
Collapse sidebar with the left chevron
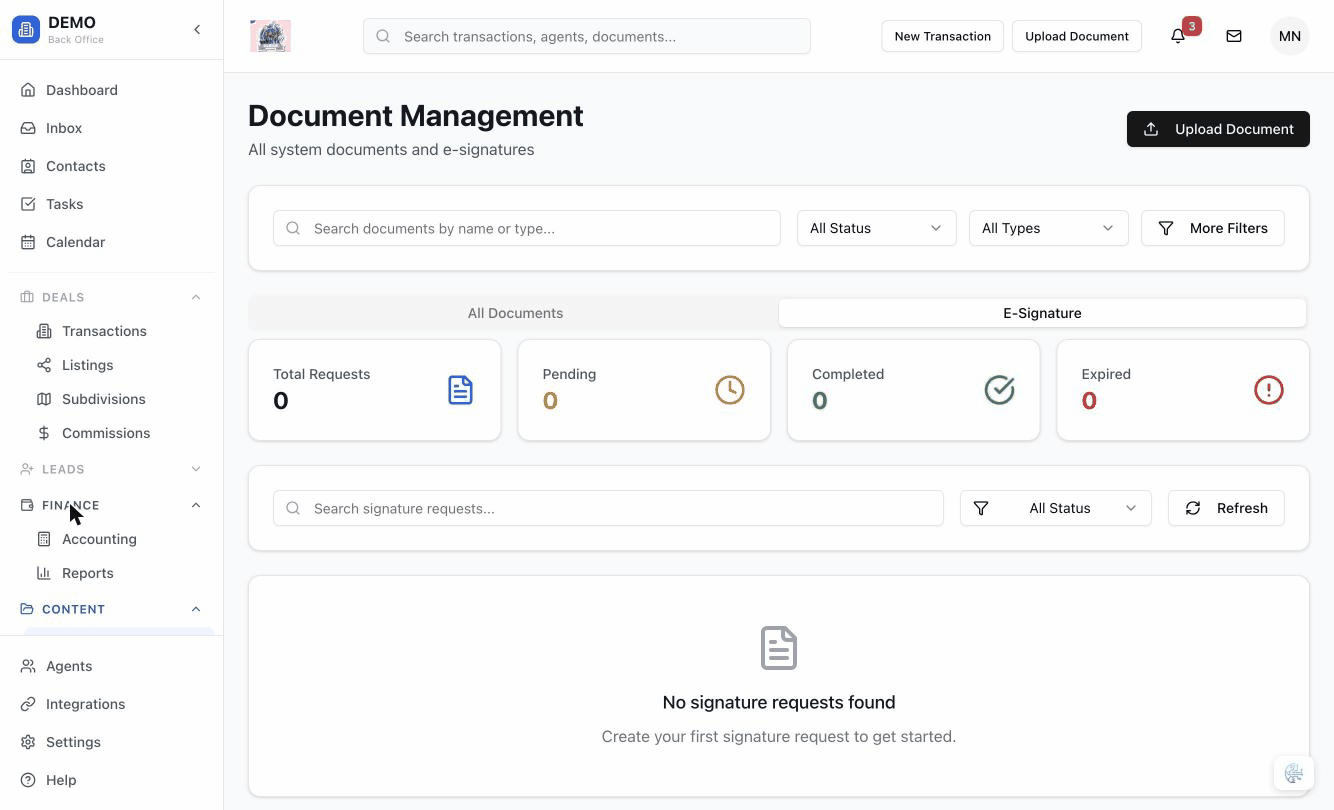(197, 30)
